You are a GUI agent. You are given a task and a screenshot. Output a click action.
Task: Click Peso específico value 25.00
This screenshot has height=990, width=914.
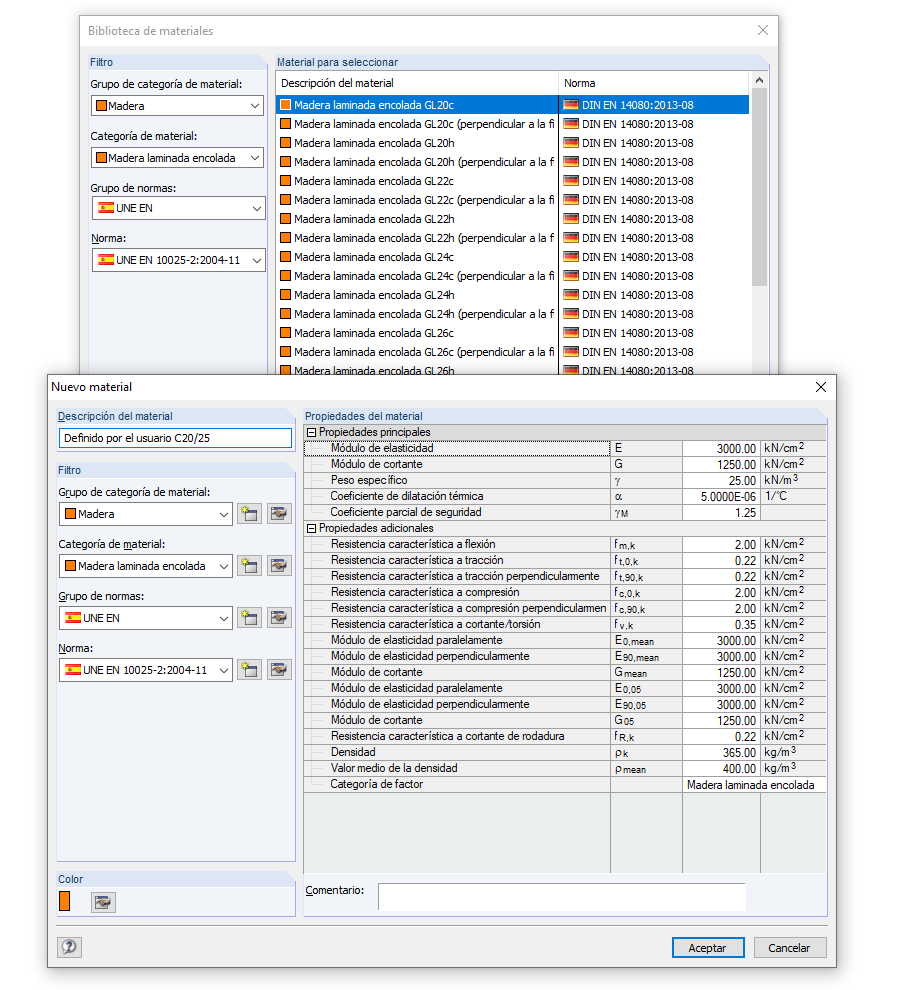(721, 480)
